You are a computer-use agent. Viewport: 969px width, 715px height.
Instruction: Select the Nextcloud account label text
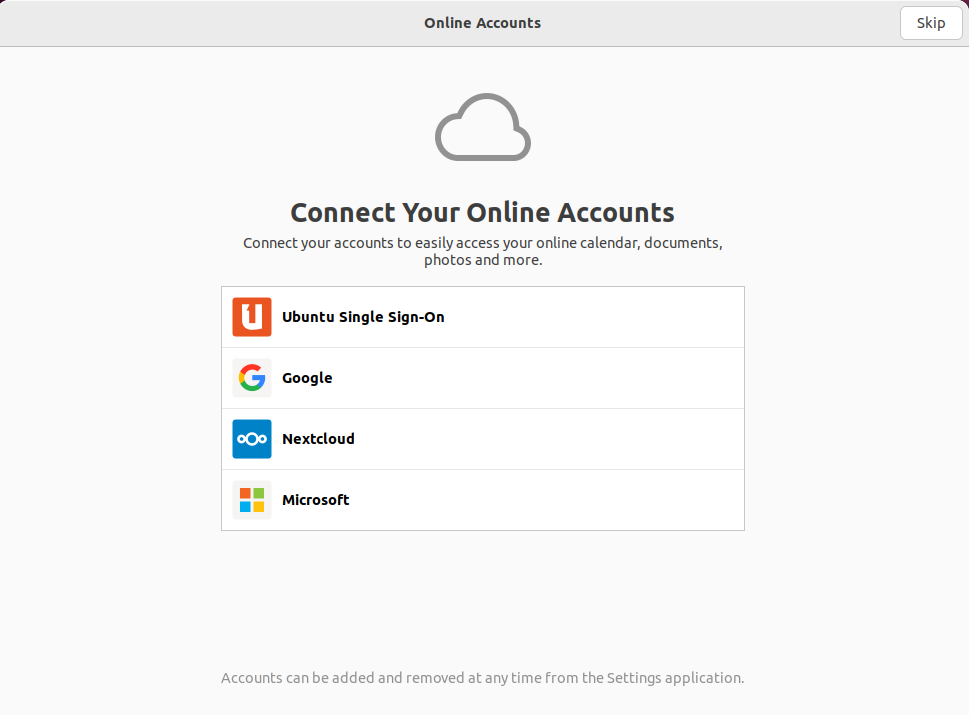pyautogui.click(x=318, y=439)
